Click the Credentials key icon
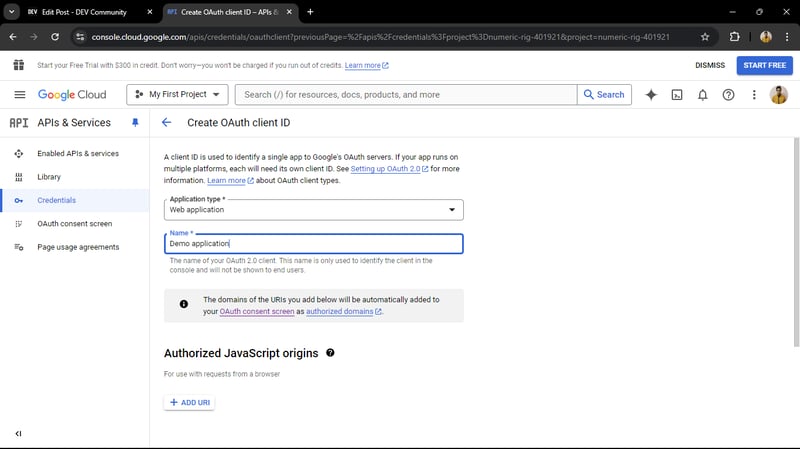Viewport: 800px width, 449px height. click(x=19, y=201)
